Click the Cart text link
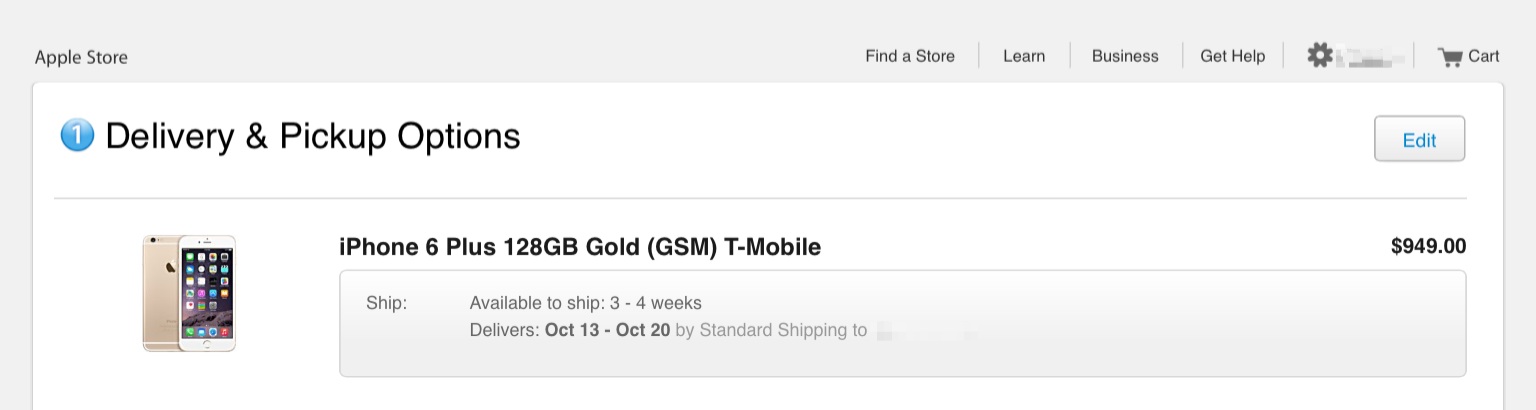This screenshot has width=1536, height=410. (1484, 56)
